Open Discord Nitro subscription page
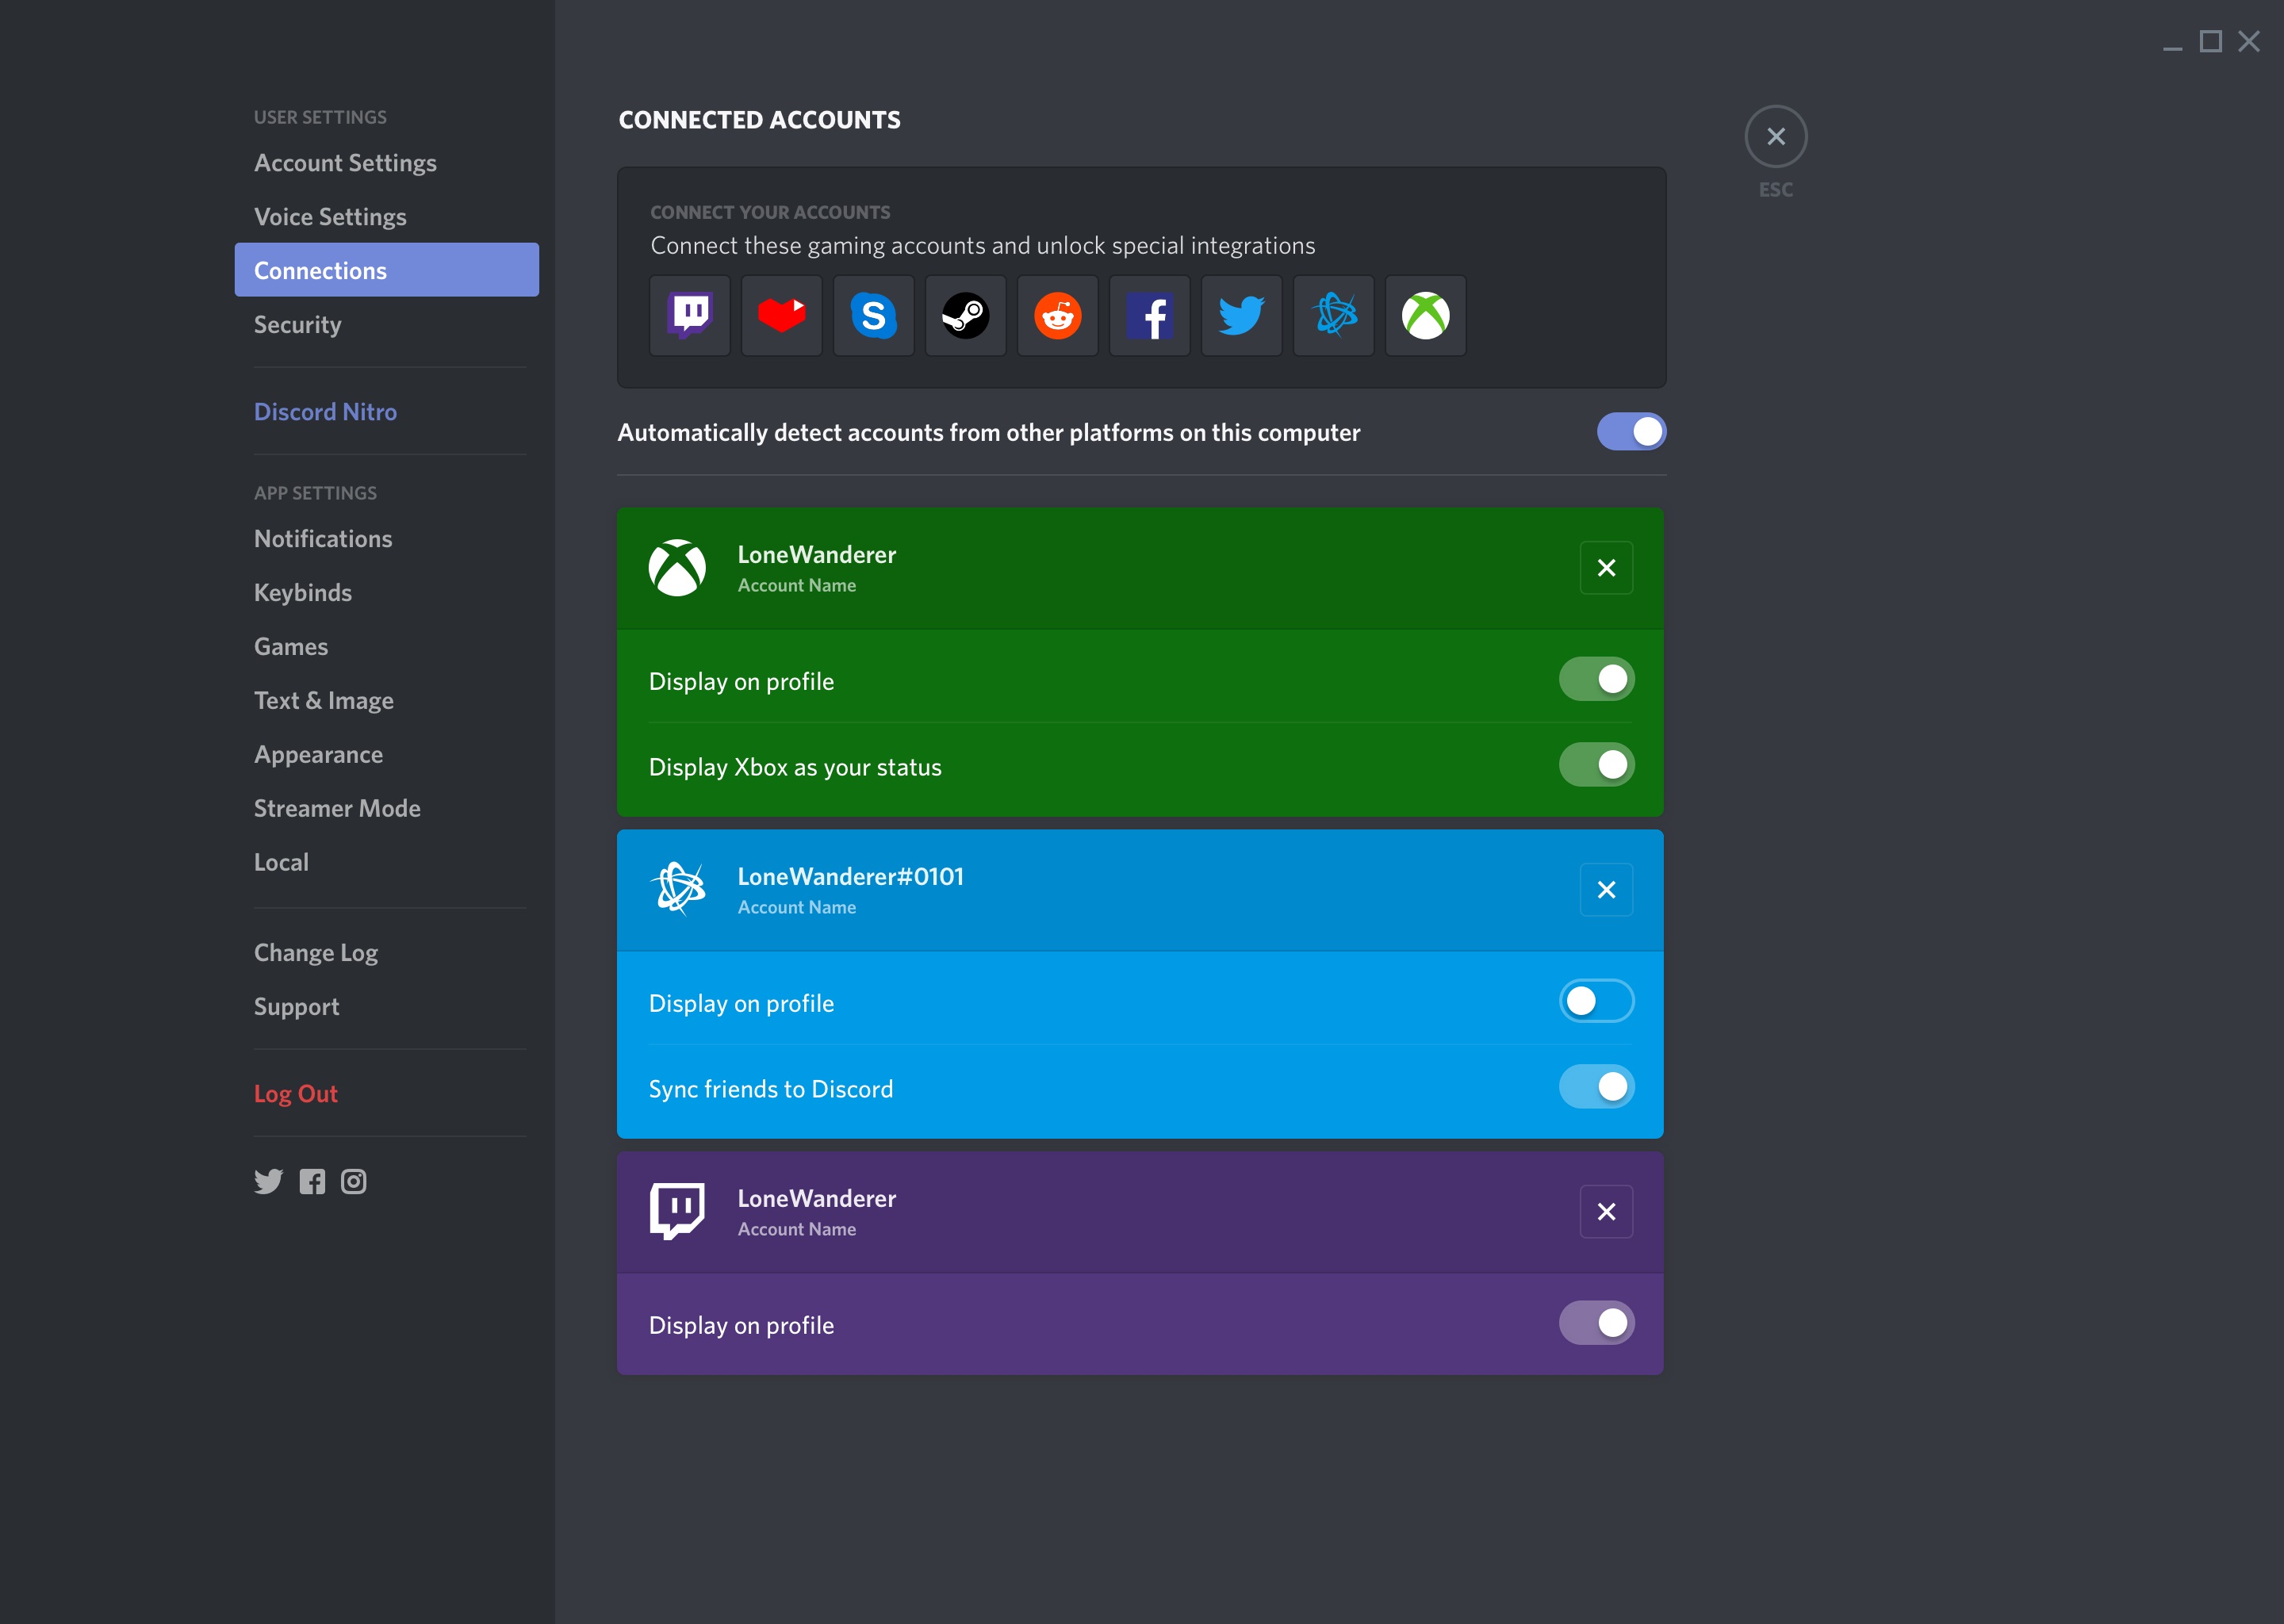The image size is (2284, 1624). pos(325,412)
